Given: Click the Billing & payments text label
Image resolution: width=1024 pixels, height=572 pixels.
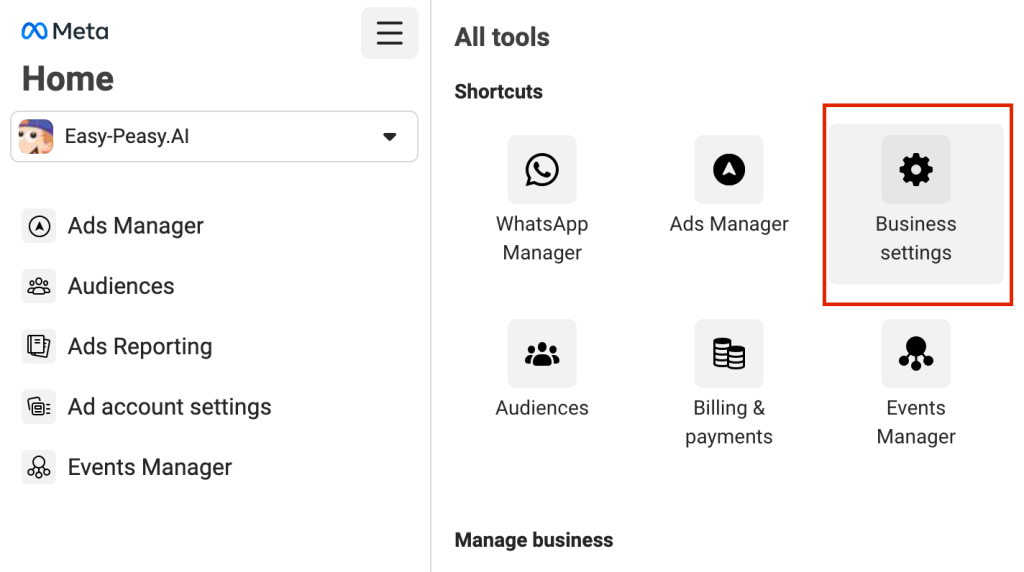Looking at the screenshot, I should [729, 422].
